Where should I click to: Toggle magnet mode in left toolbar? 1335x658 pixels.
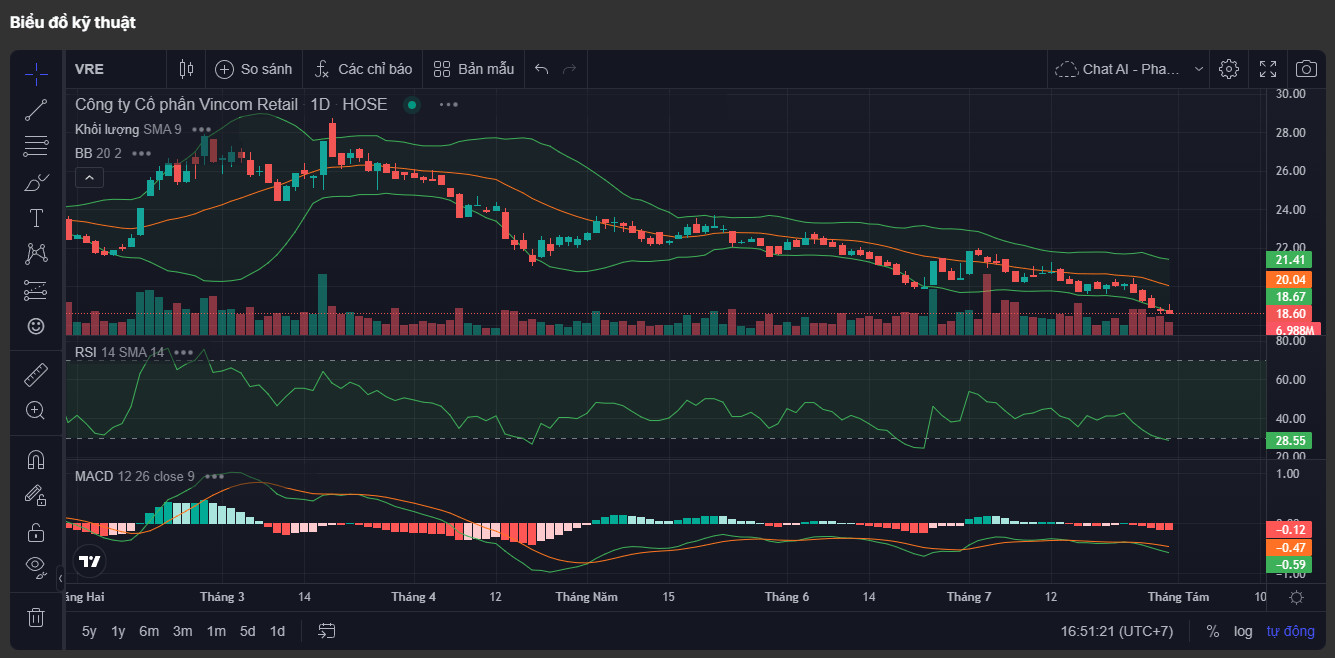click(36, 459)
